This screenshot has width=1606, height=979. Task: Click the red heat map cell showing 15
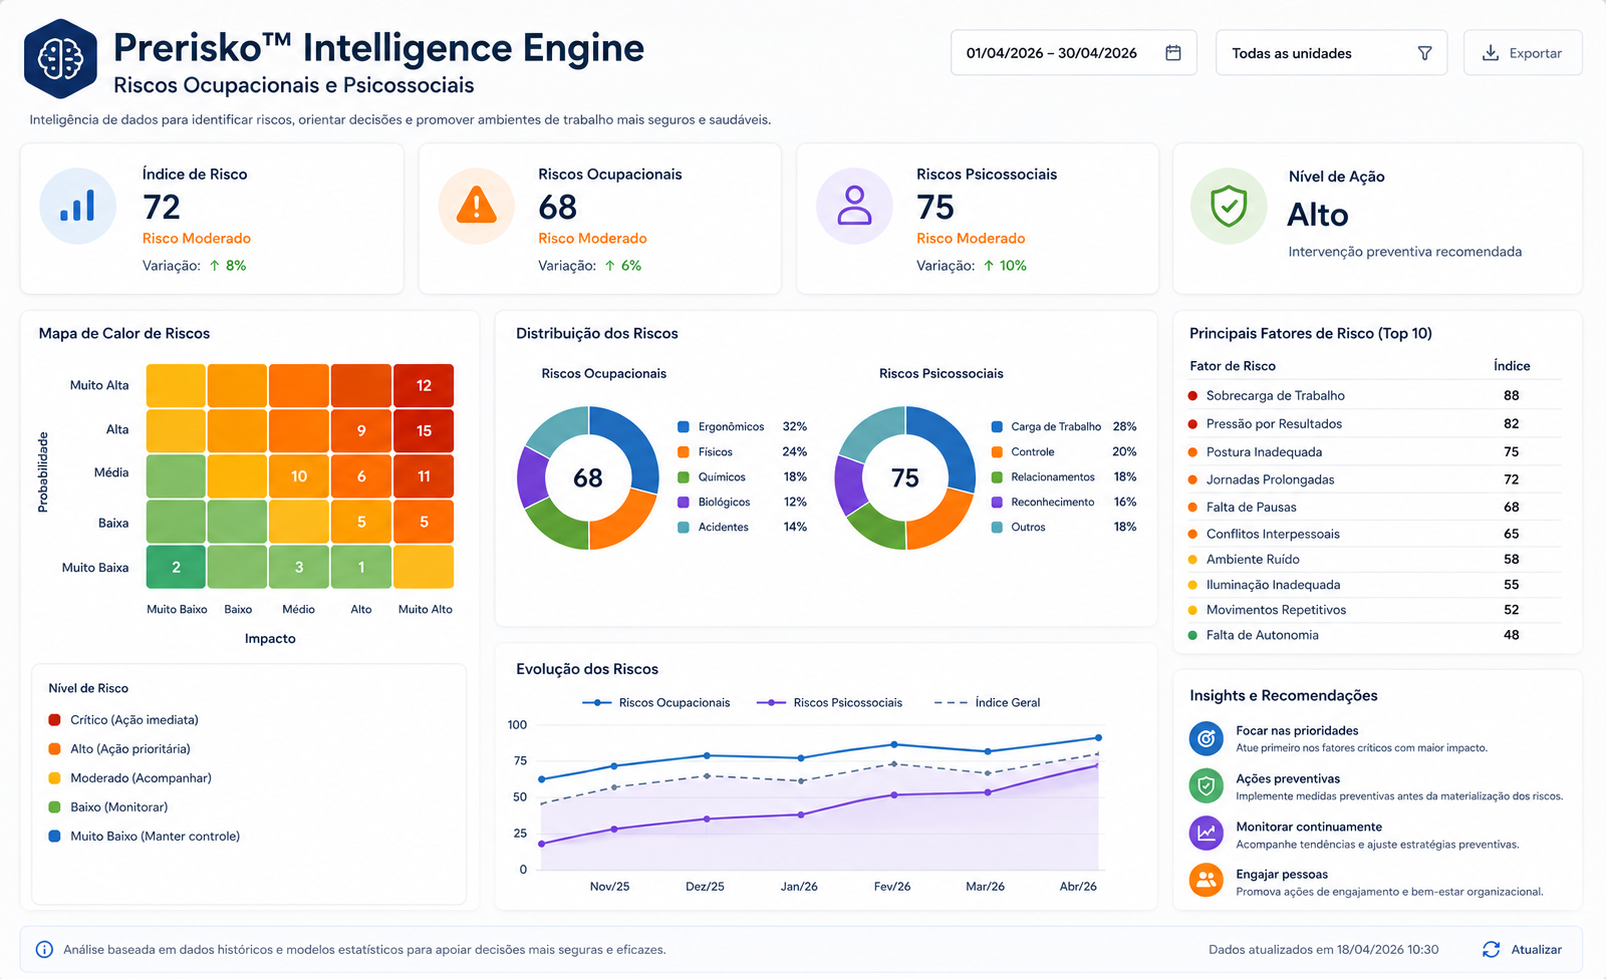(424, 431)
